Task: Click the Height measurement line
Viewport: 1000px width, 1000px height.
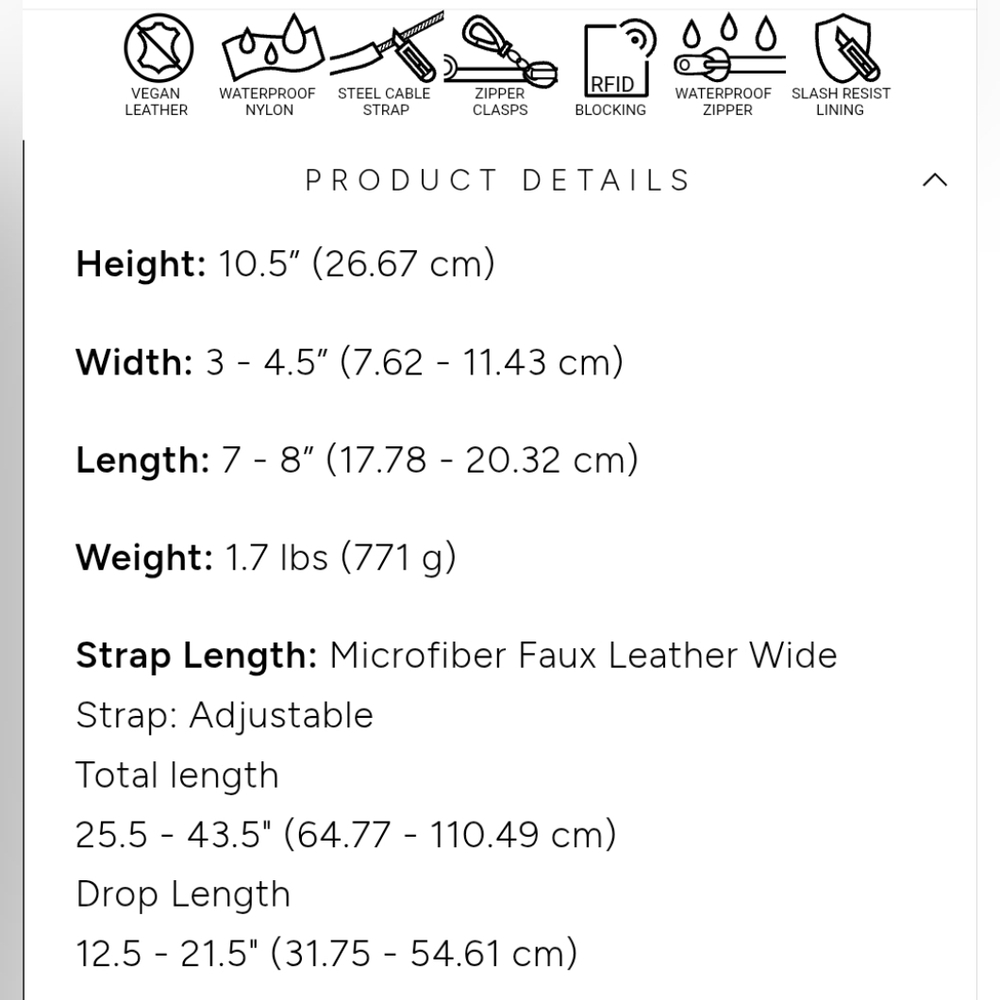Action: pos(285,263)
